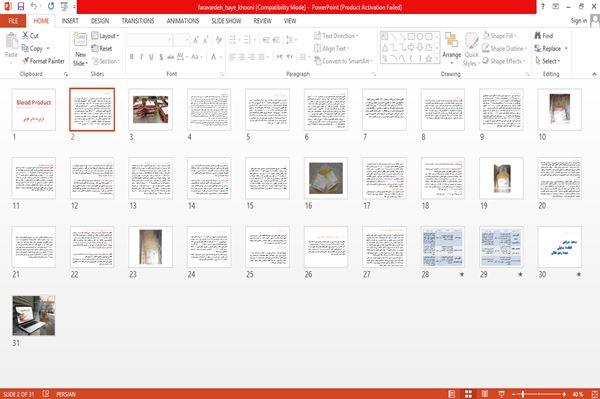Click the Save icon in quick access toolbar

[x=21, y=7]
